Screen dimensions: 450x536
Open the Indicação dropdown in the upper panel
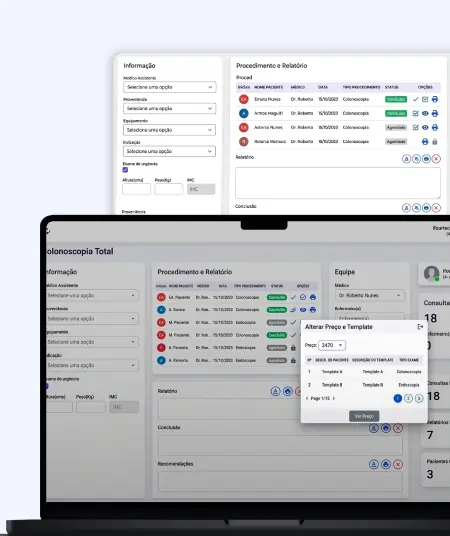(x=169, y=151)
